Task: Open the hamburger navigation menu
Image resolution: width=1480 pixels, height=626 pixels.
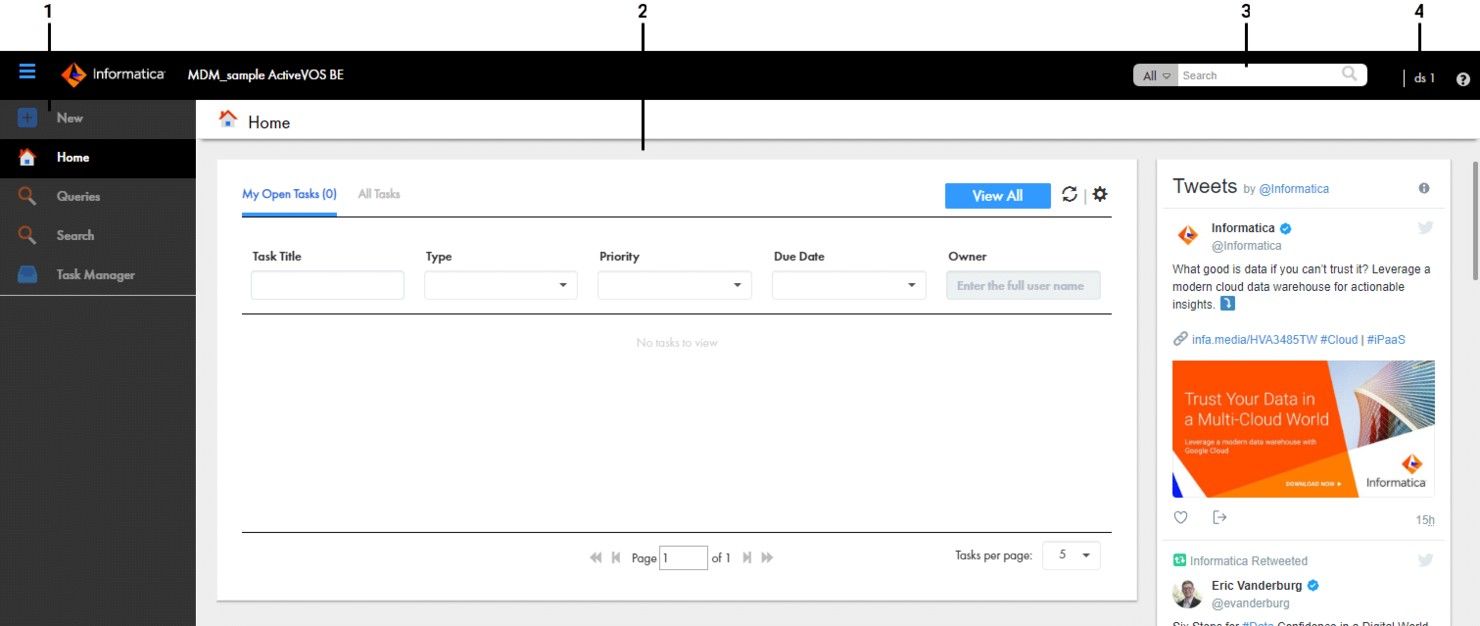Action: (x=27, y=71)
